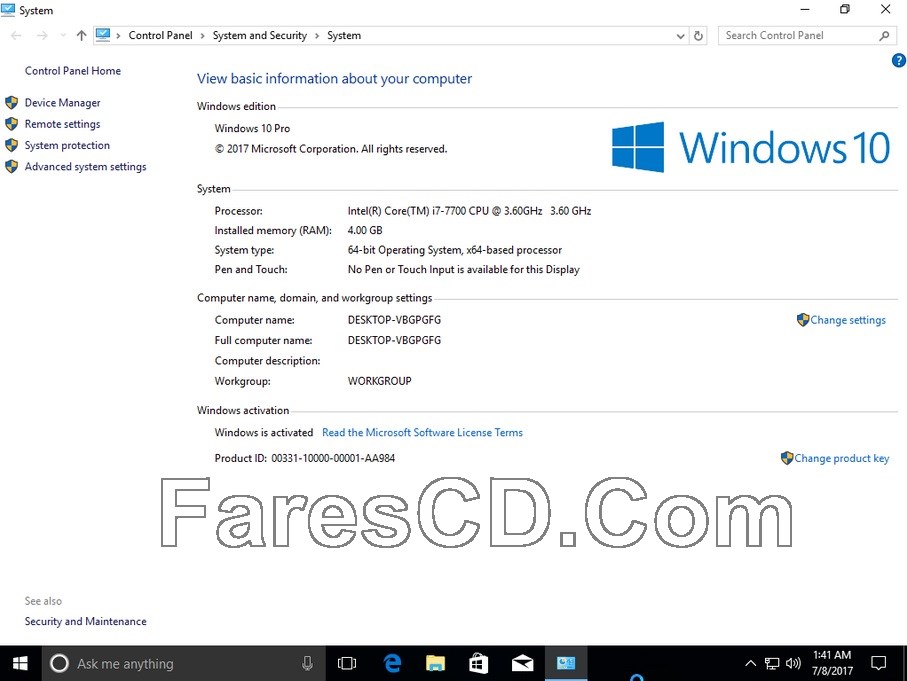907x681 pixels.
Task: Click the volume speaker tray icon
Action: click(x=793, y=664)
